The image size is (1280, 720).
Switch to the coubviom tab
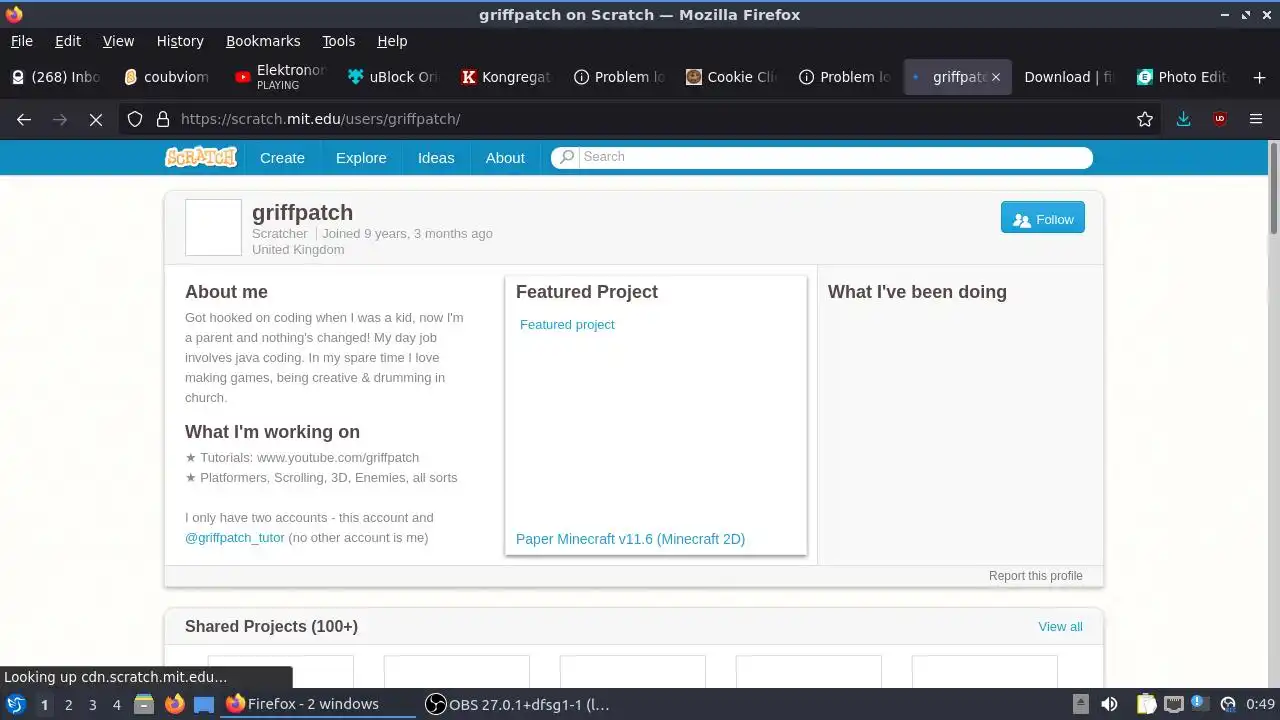click(x=168, y=77)
